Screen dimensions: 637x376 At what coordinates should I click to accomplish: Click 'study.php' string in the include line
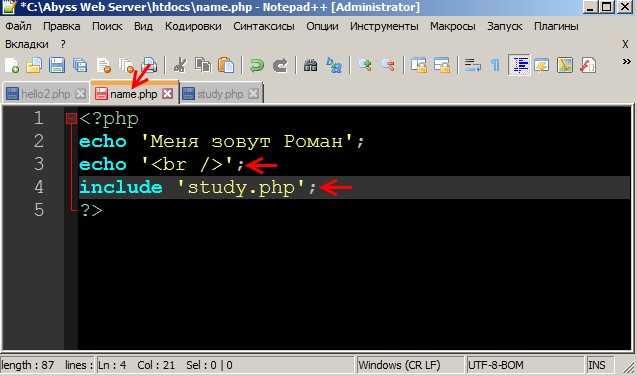pyautogui.click(x=241, y=187)
